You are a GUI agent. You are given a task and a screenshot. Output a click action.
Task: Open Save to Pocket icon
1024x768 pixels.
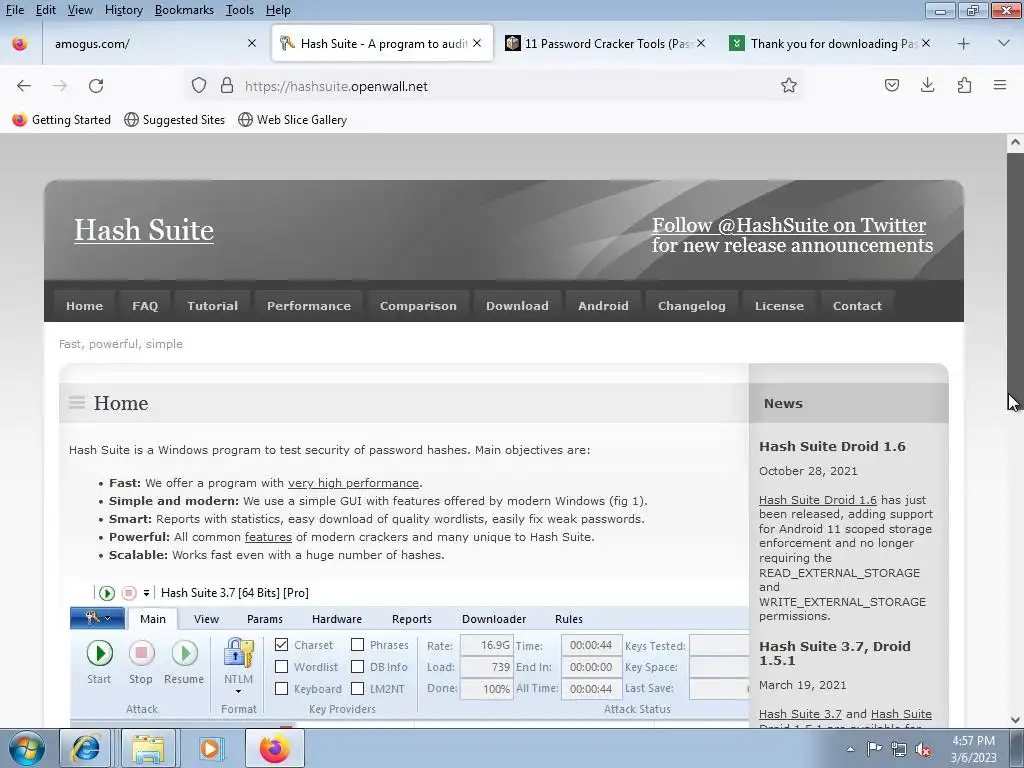click(x=892, y=86)
